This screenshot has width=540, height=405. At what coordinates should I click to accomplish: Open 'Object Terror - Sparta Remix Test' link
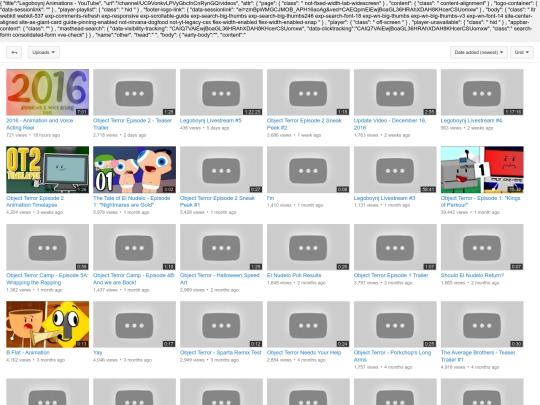[221, 353]
